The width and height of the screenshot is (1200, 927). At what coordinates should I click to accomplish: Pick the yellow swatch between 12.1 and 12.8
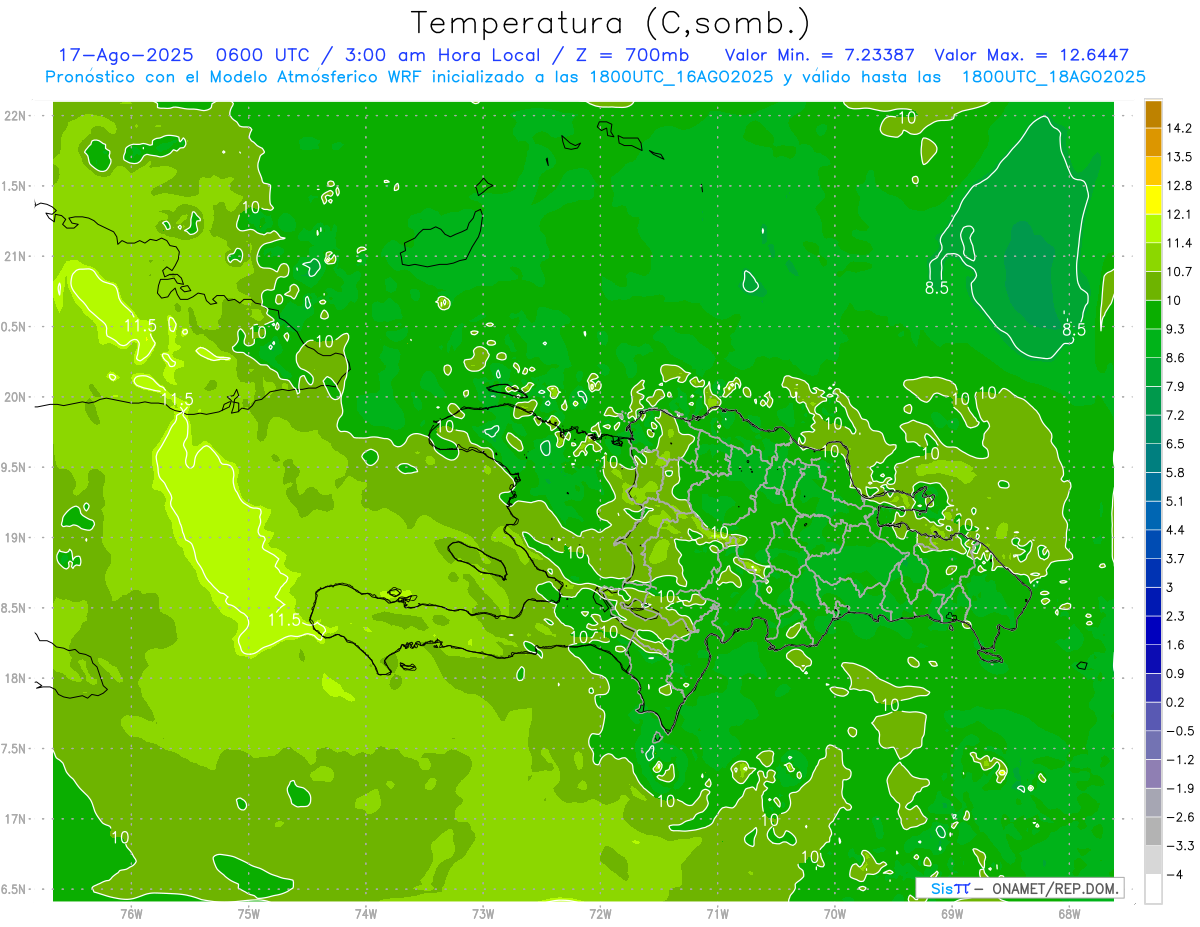click(x=1153, y=200)
